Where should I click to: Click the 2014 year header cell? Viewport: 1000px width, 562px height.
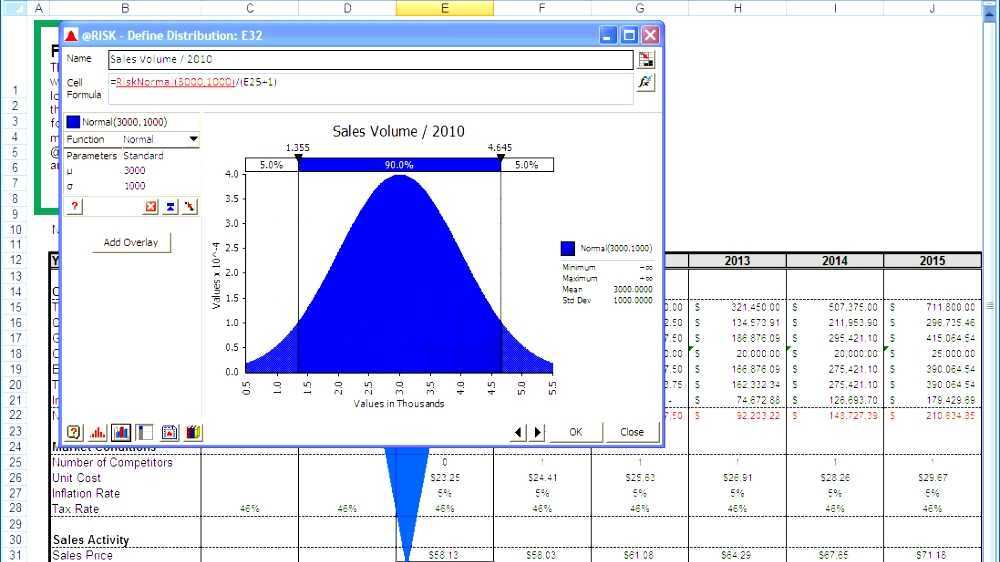835,261
